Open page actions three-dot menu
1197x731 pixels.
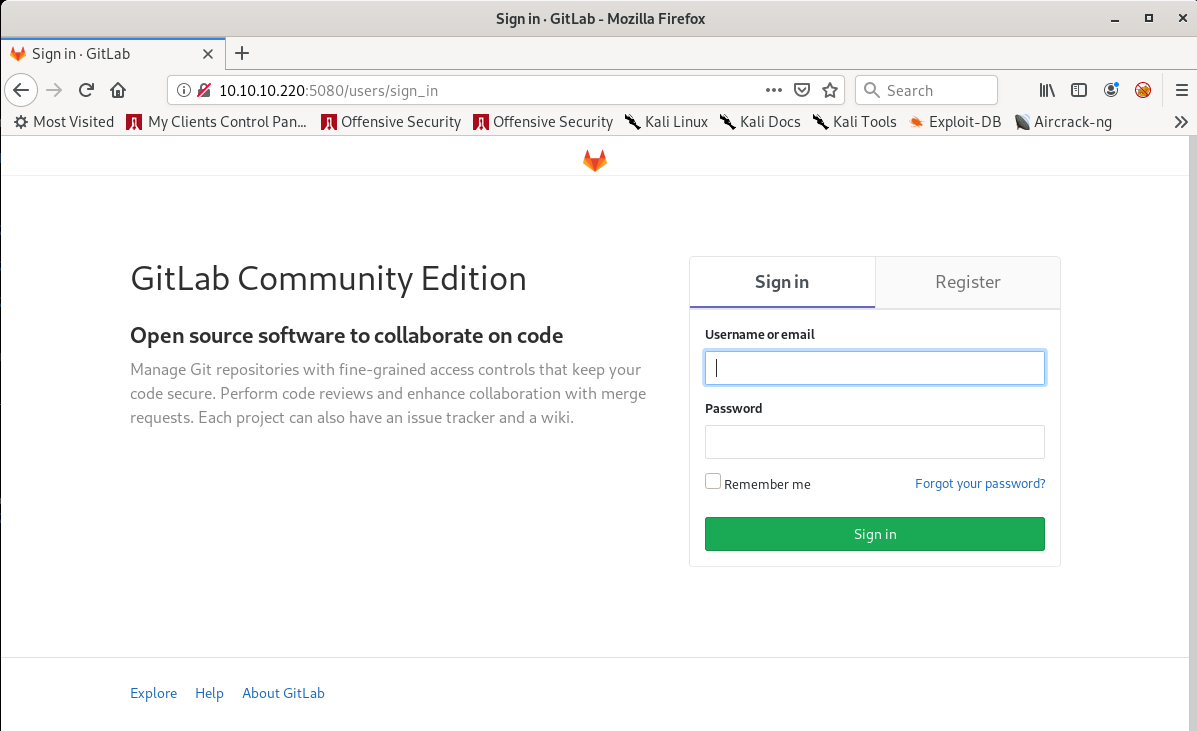click(x=773, y=90)
